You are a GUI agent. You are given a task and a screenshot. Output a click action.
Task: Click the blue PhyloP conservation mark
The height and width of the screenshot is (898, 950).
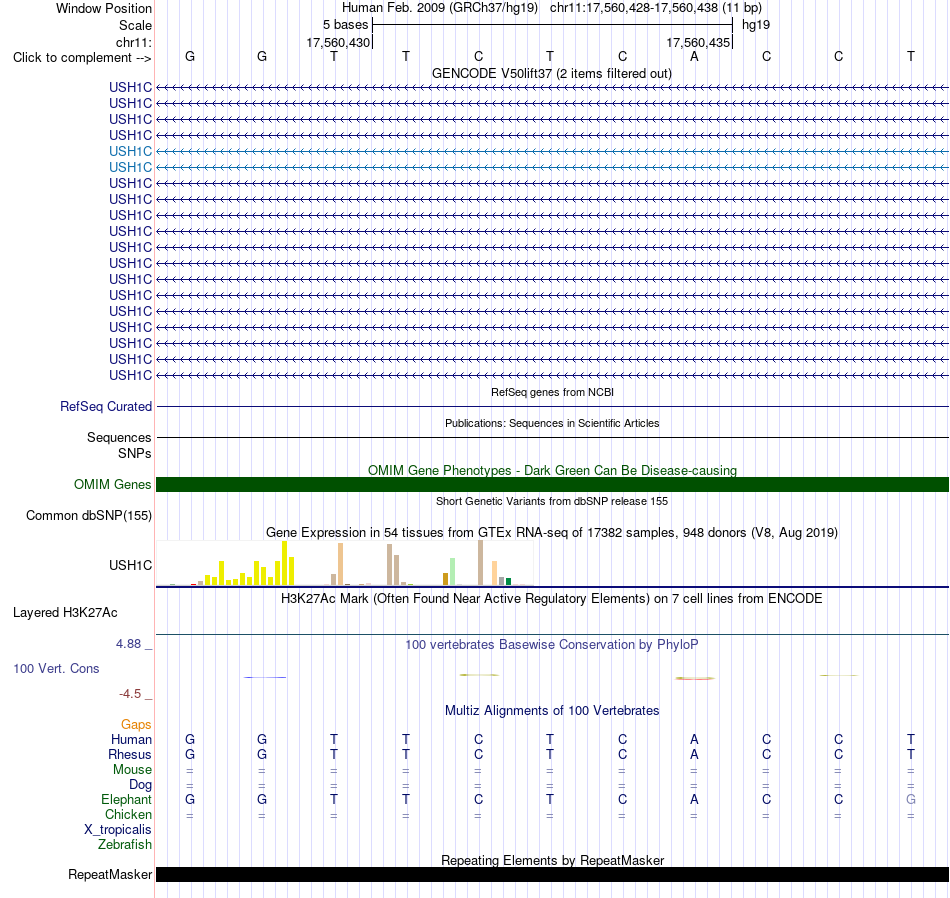[x=265, y=677]
